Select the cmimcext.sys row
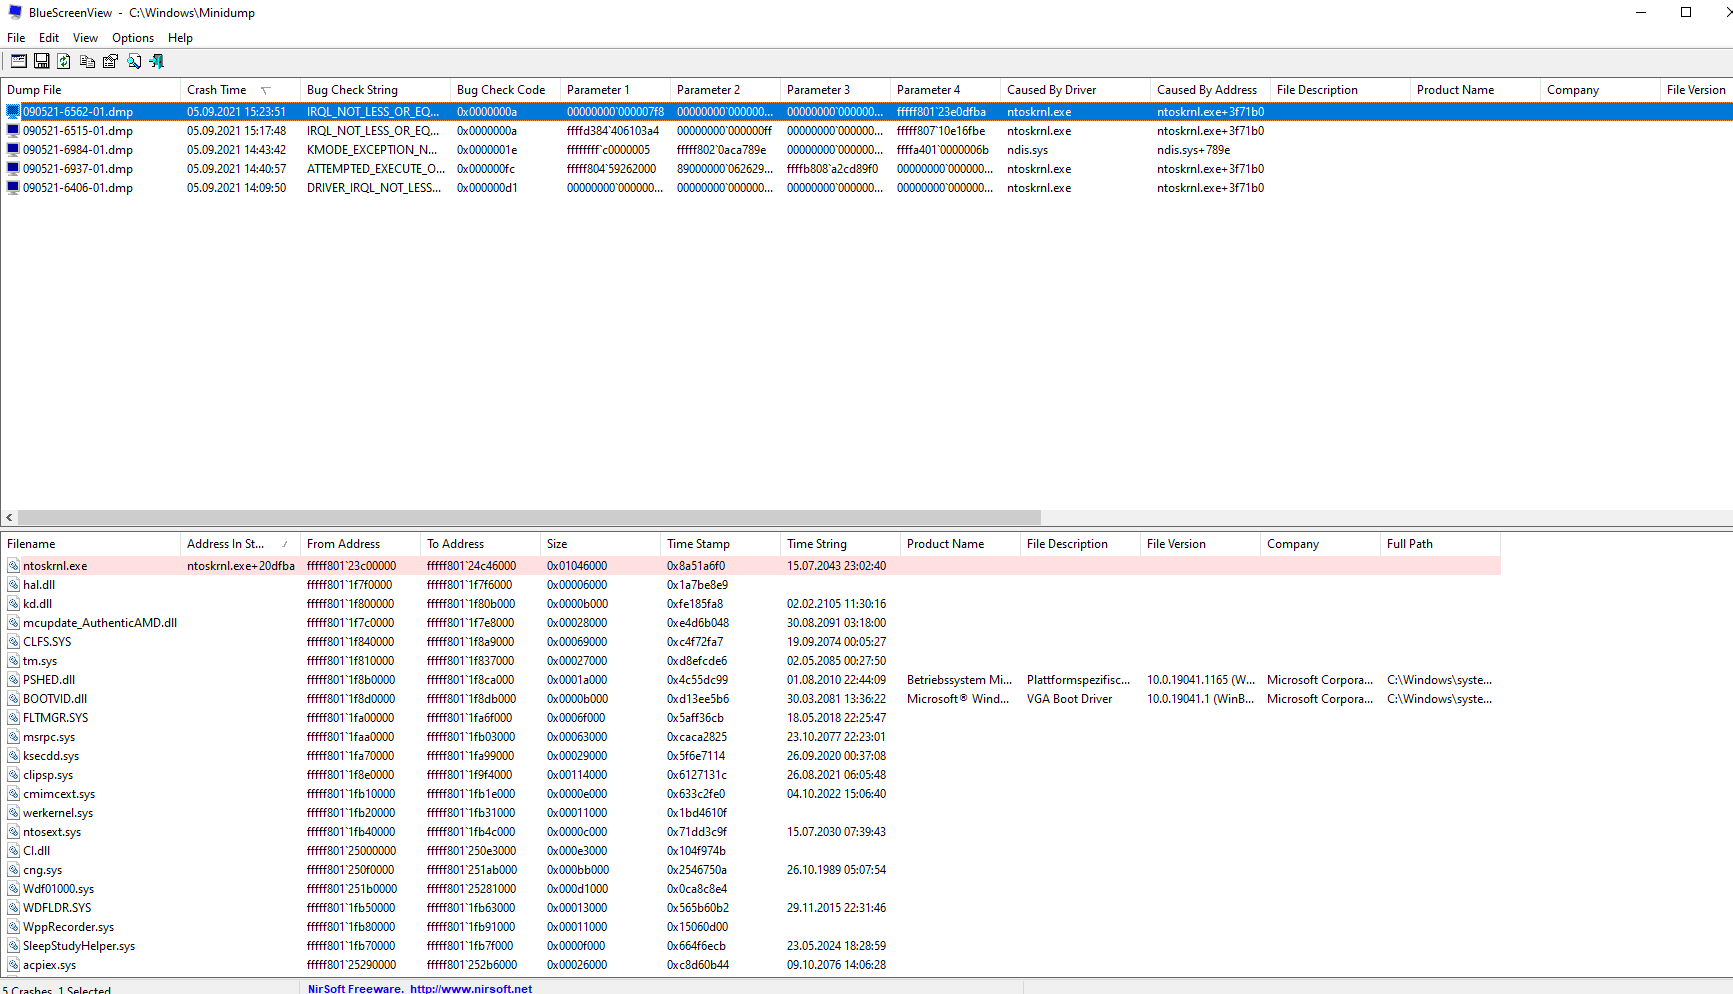The height and width of the screenshot is (994, 1733). coord(750,794)
